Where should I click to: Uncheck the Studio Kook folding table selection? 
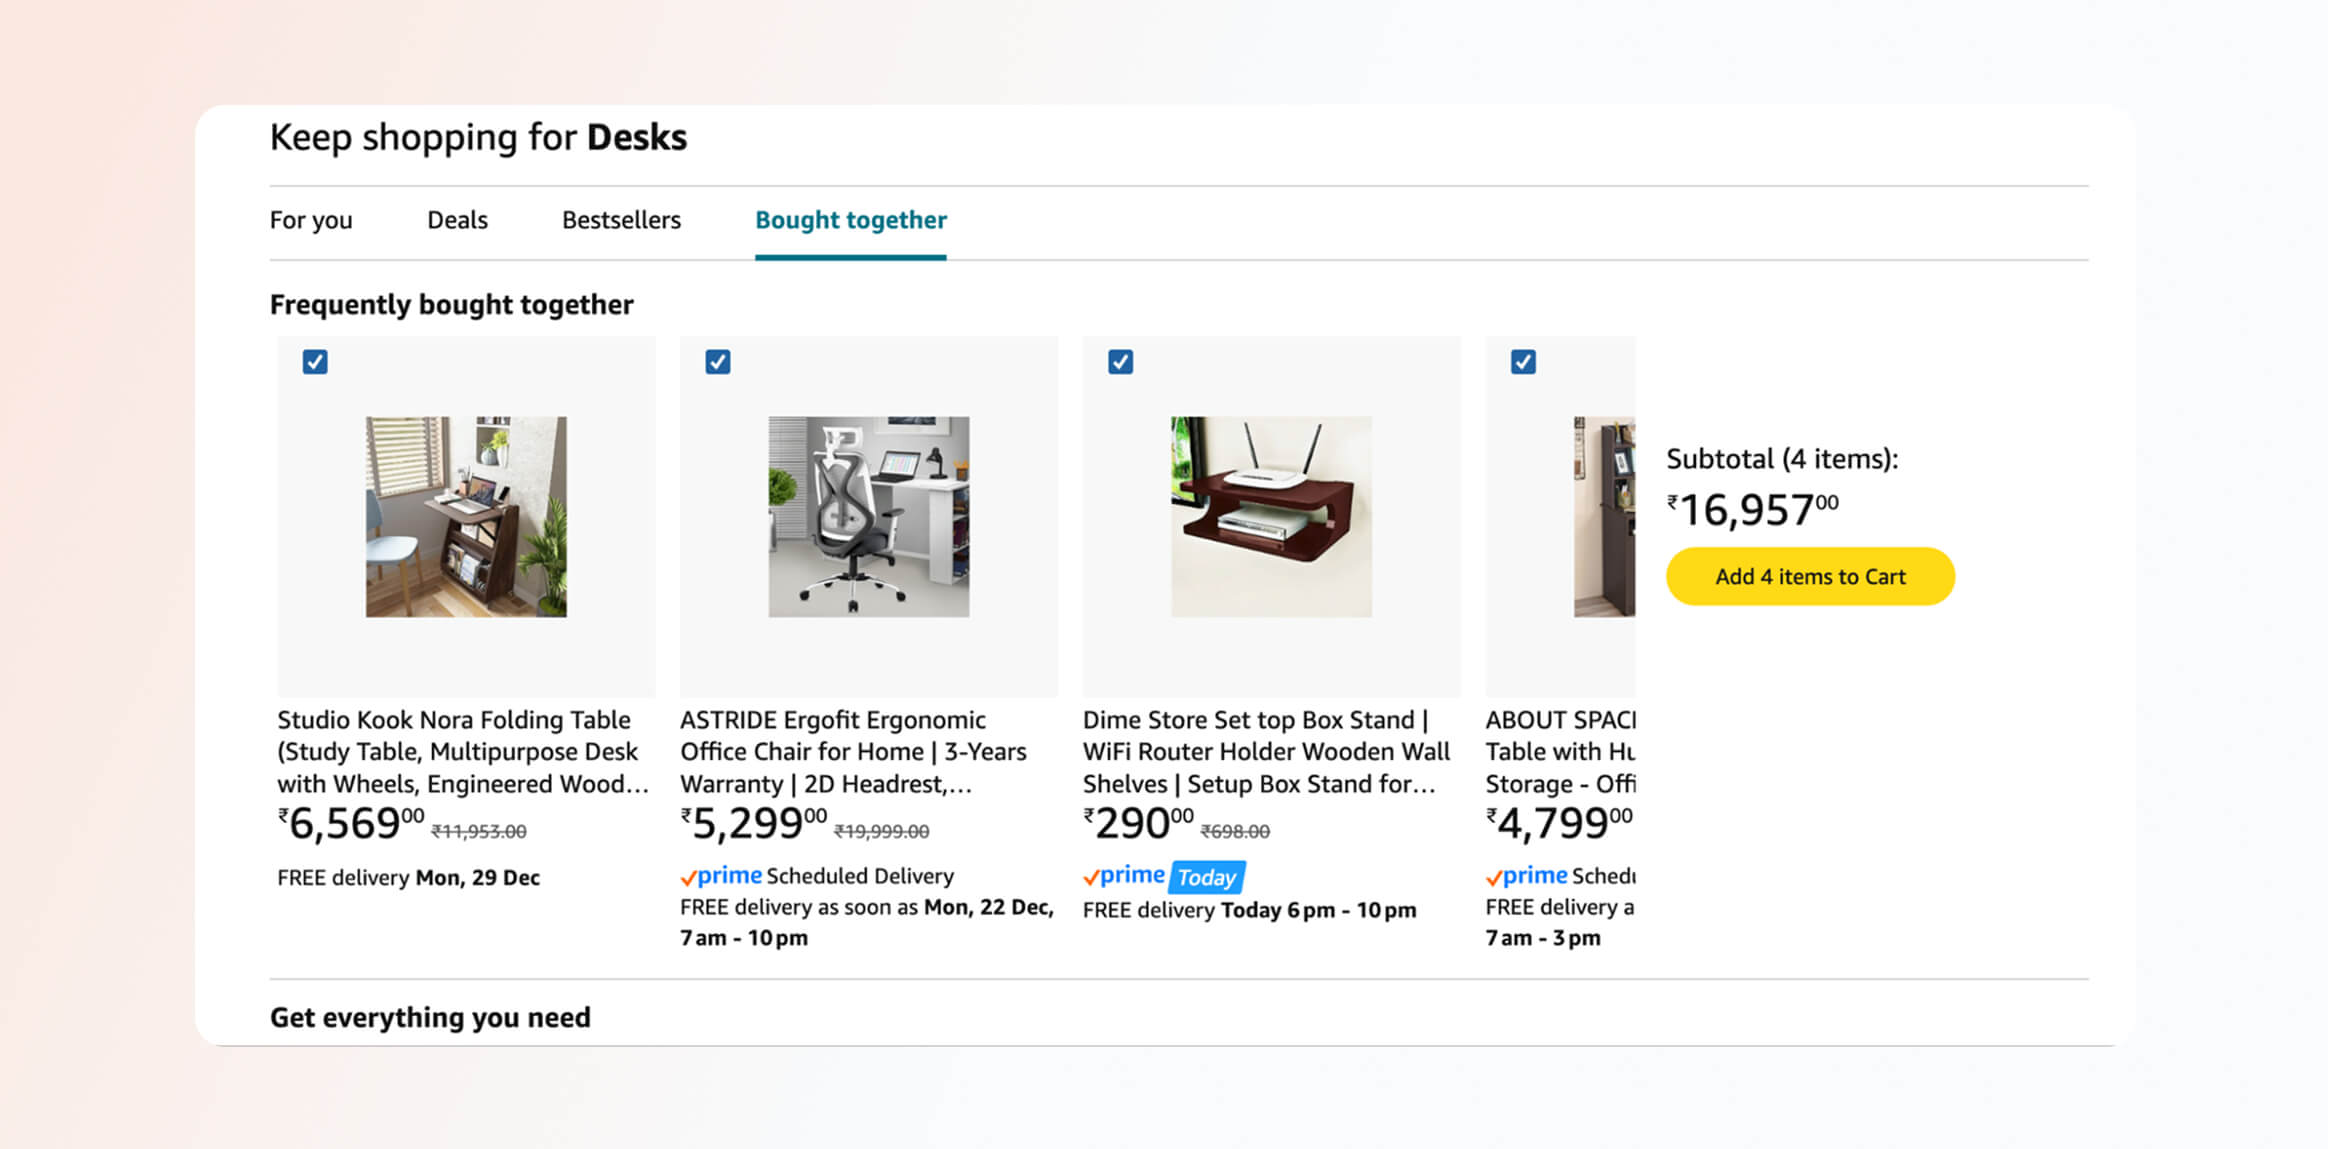[314, 361]
